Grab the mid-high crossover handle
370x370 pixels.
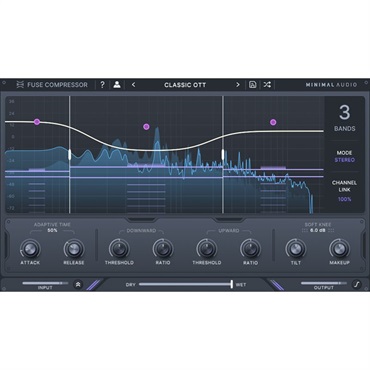coord(223,154)
